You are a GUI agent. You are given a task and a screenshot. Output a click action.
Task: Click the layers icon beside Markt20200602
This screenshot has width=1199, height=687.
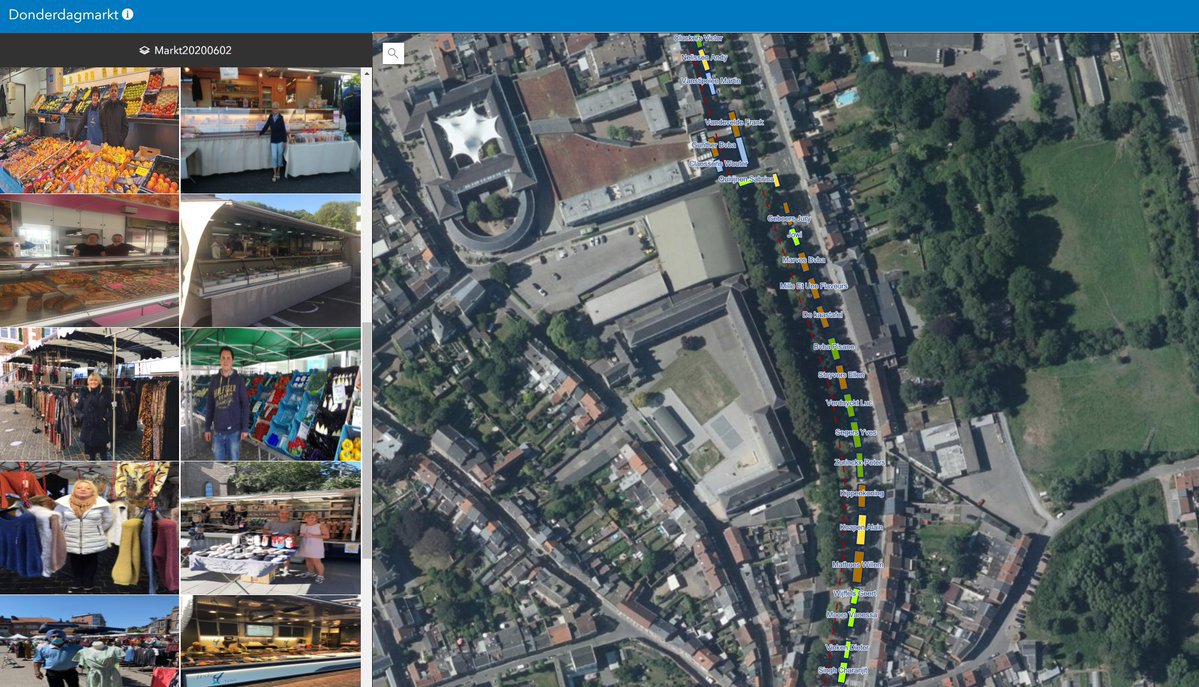[144, 50]
